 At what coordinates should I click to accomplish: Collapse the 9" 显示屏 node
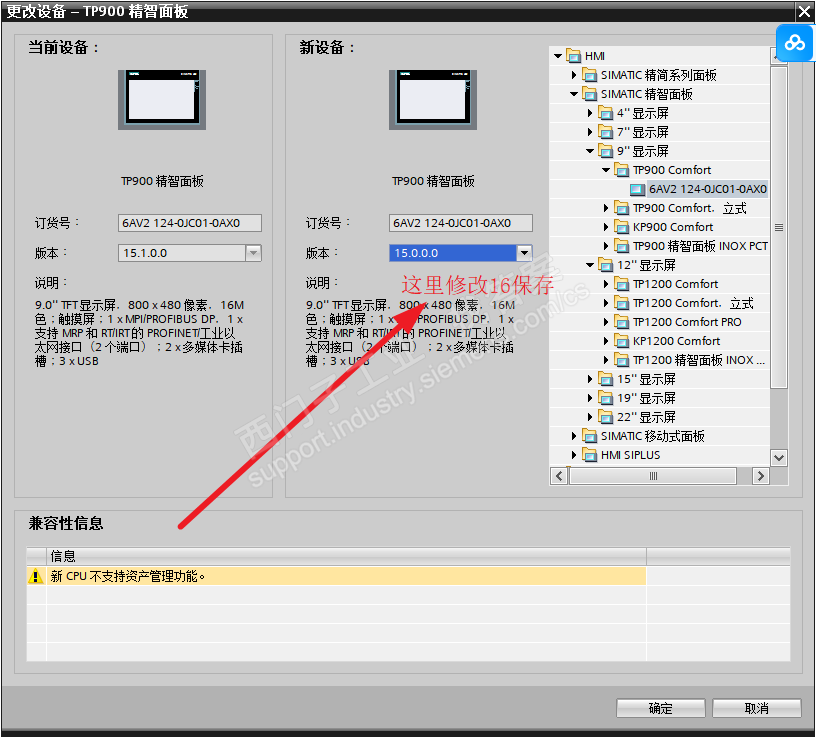click(x=590, y=151)
